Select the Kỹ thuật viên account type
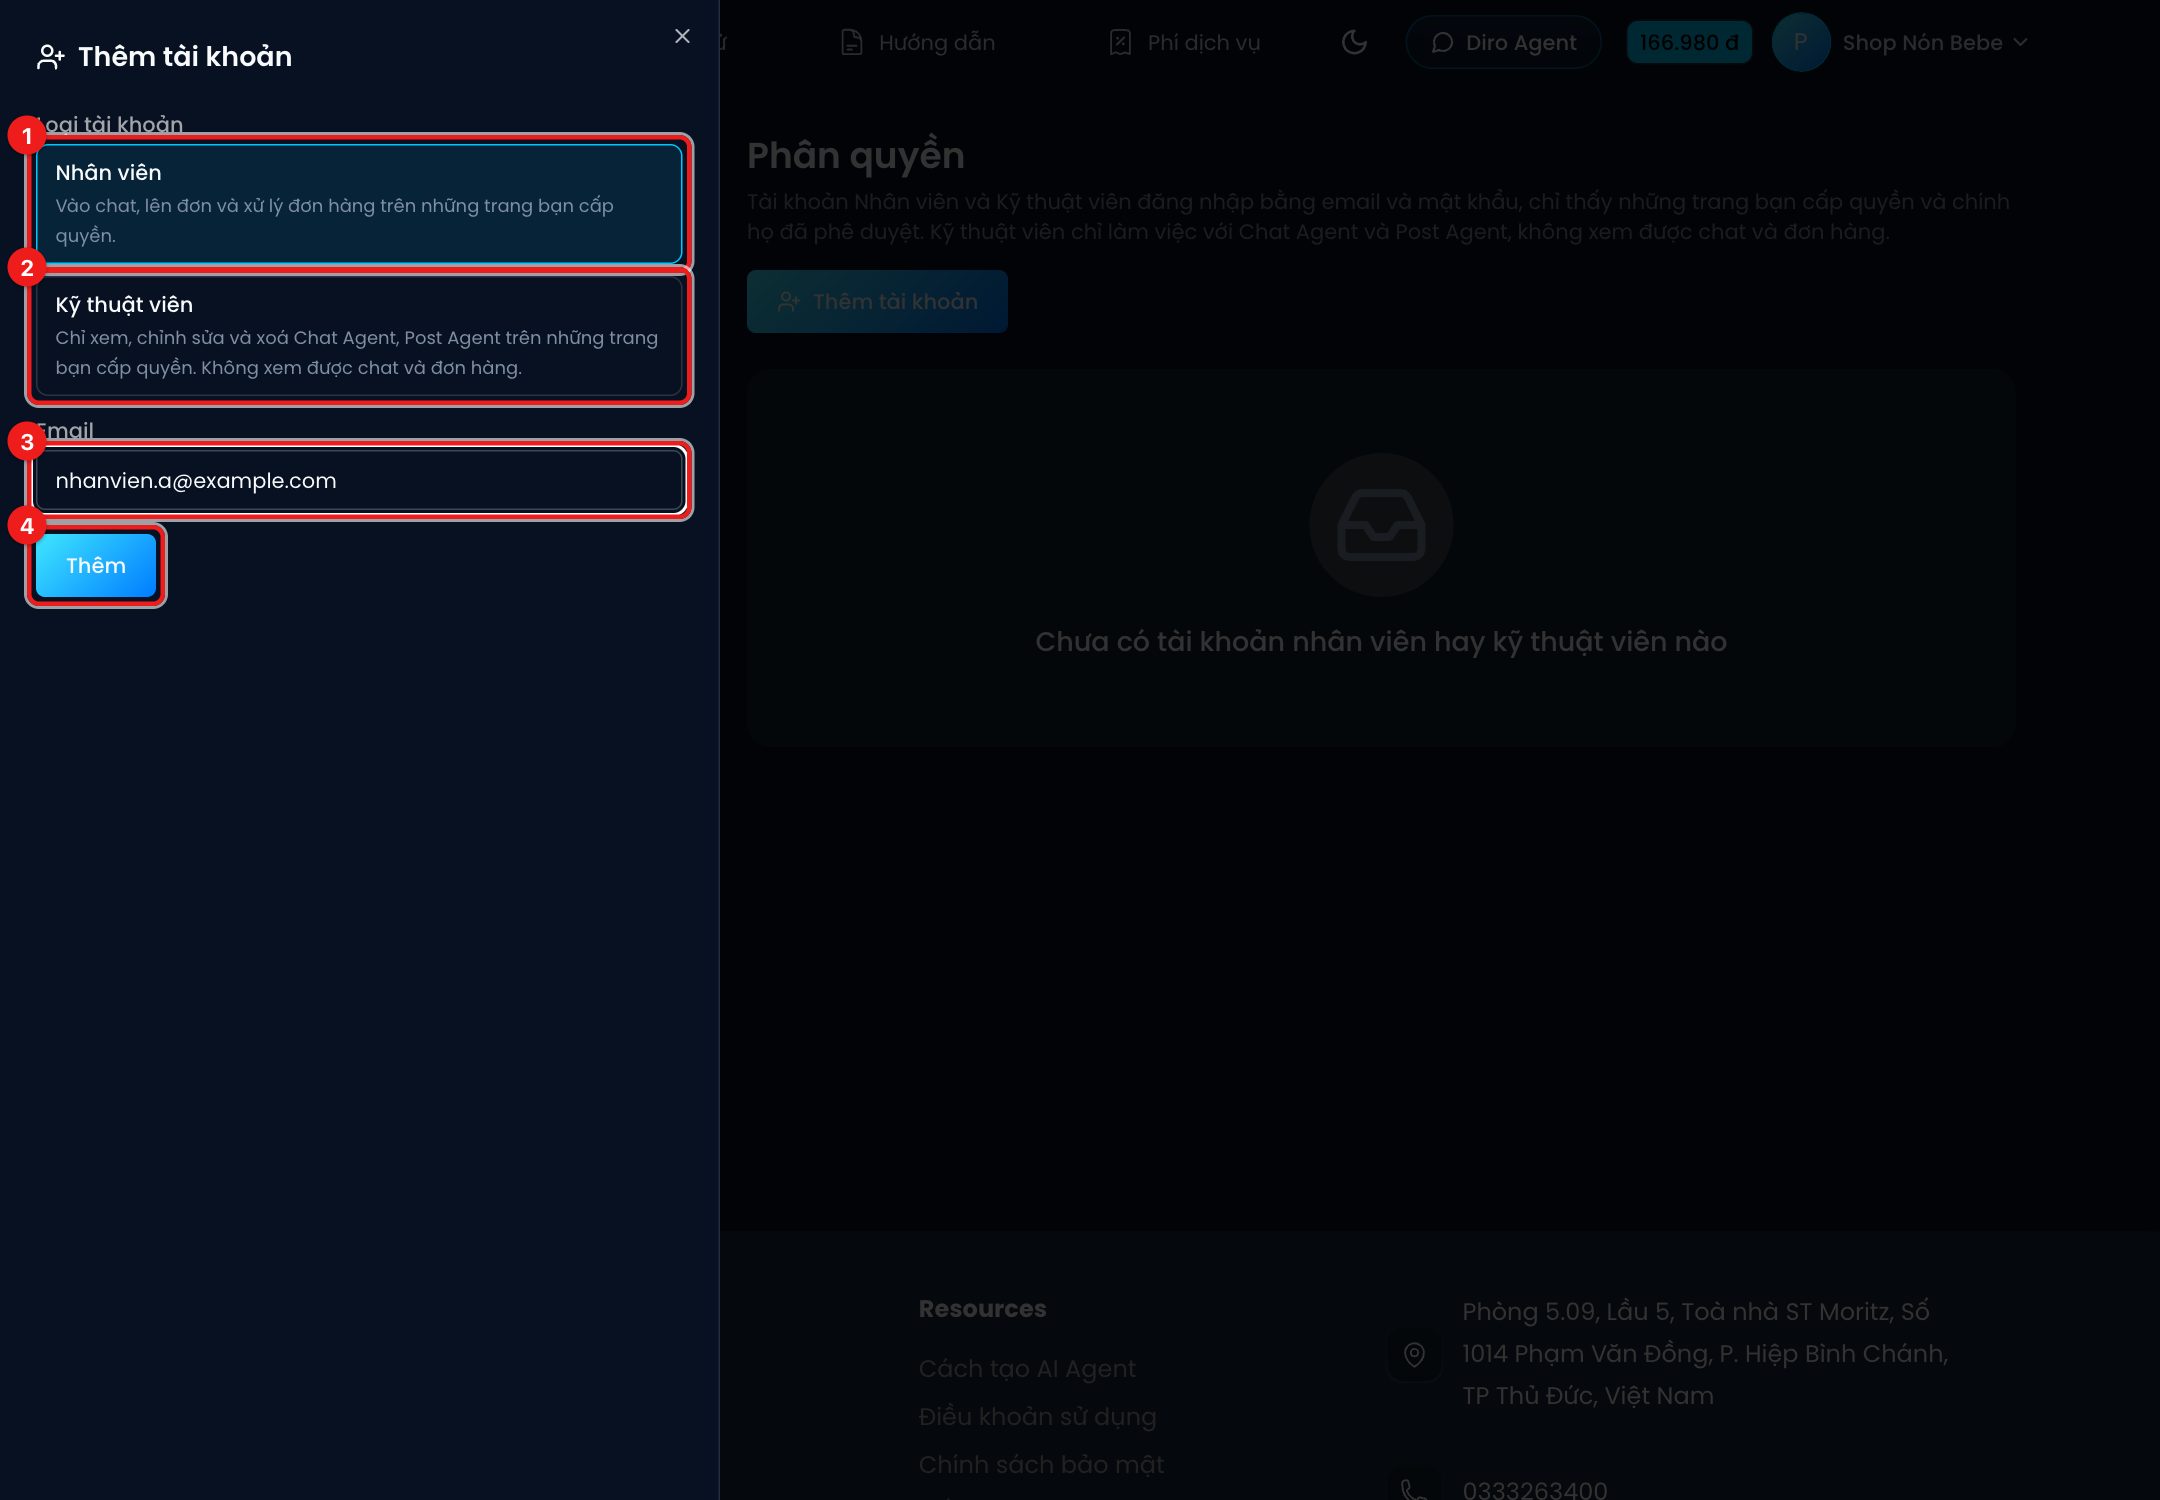The width and height of the screenshot is (2160, 1500). click(x=359, y=335)
